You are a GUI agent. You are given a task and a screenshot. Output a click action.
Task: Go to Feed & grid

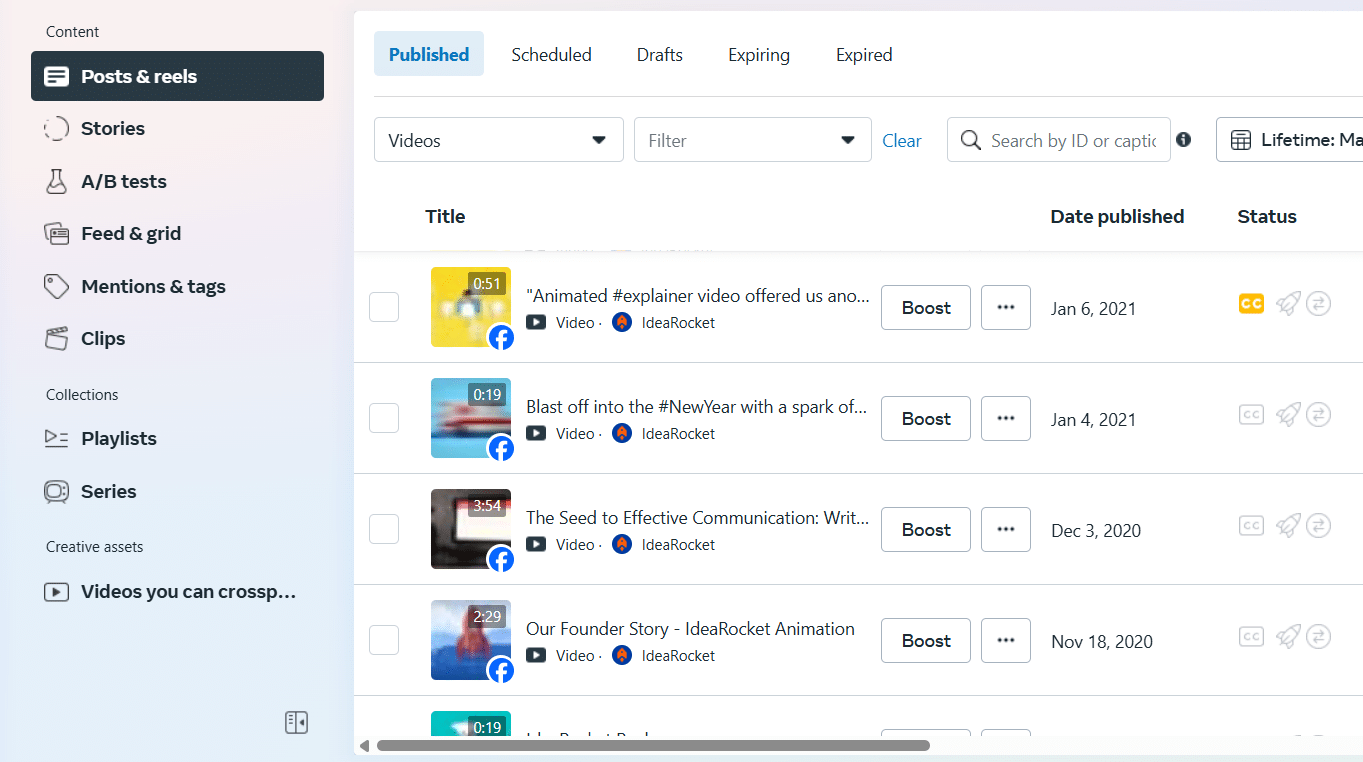130,234
